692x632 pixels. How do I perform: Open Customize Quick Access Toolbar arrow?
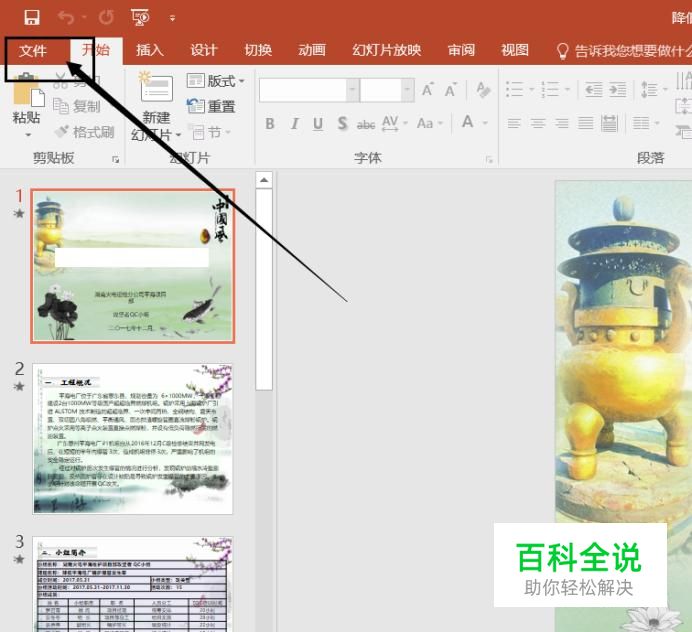[172, 18]
